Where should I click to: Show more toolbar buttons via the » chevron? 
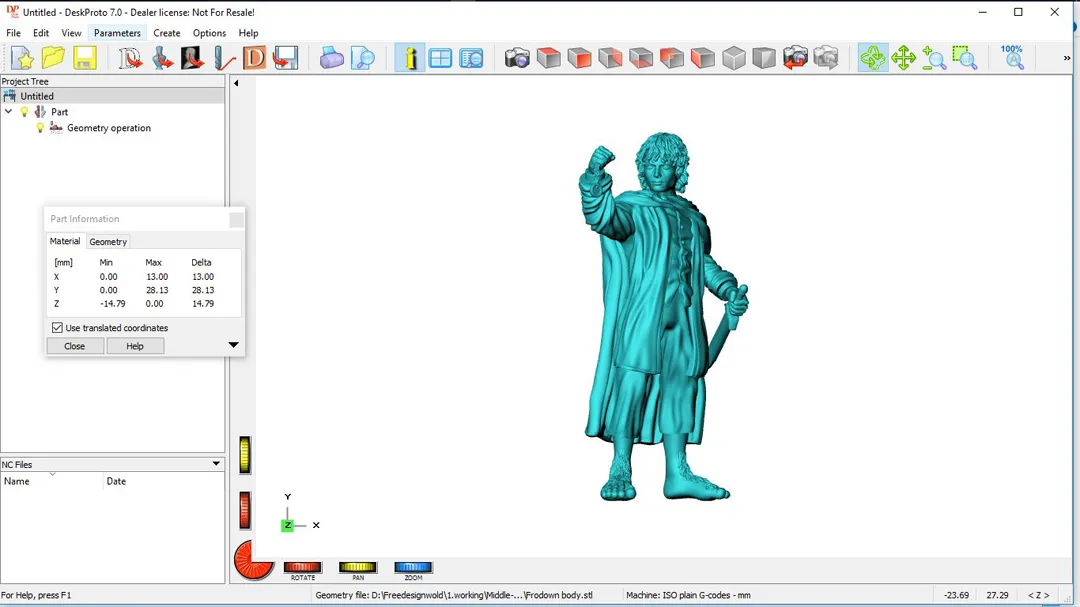1067,58
